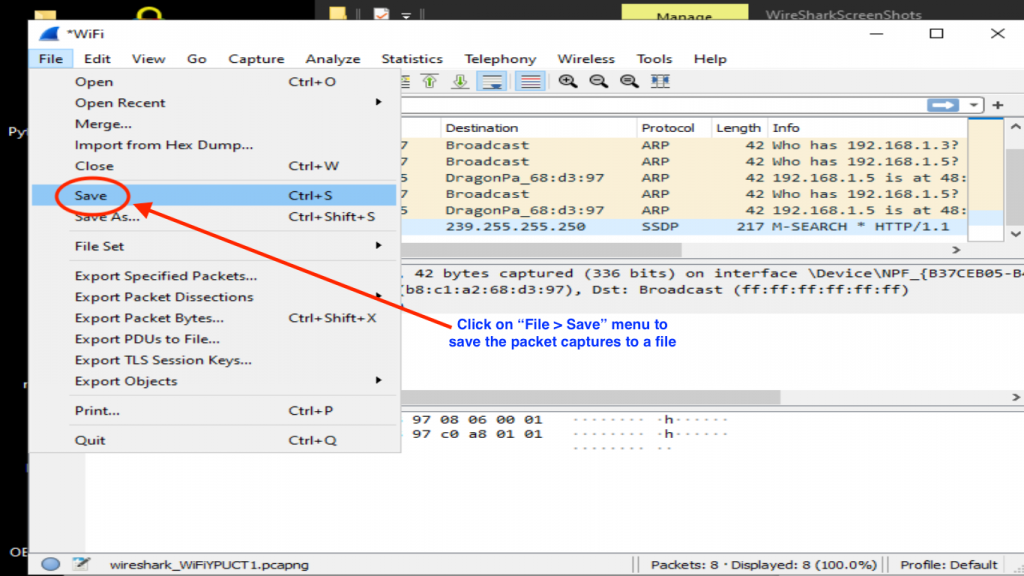The width and height of the screenshot is (1024, 576).
Task: Zoom in on the packet list
Action: [x=566, y=81]
